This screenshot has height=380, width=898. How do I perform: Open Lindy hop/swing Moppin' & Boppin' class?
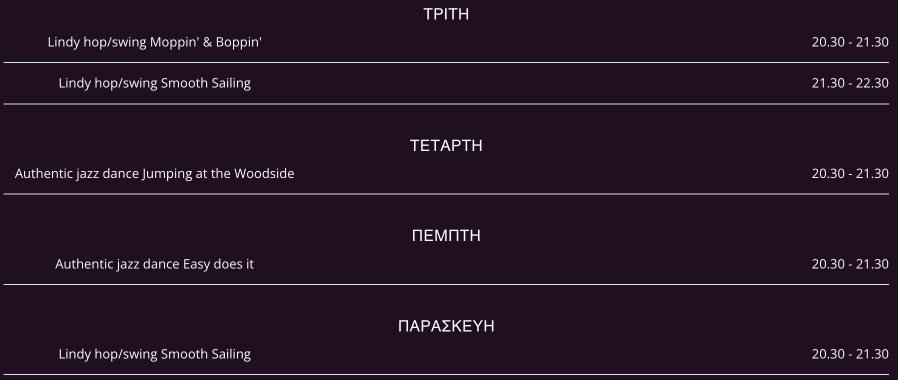click(155, 42)
